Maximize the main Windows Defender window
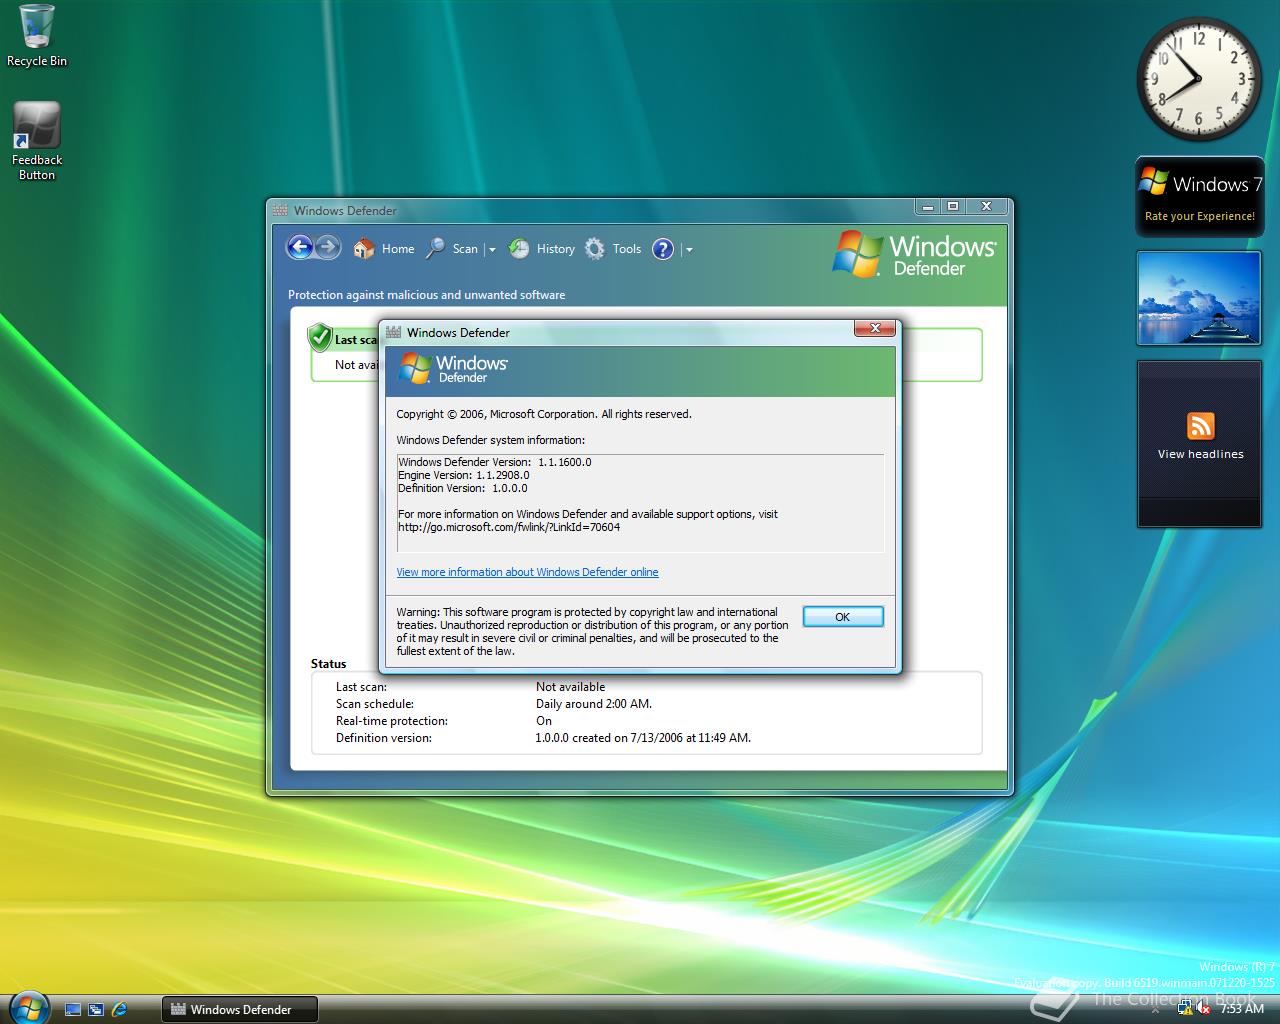The image size is (1280, 1024). point(953,206)
